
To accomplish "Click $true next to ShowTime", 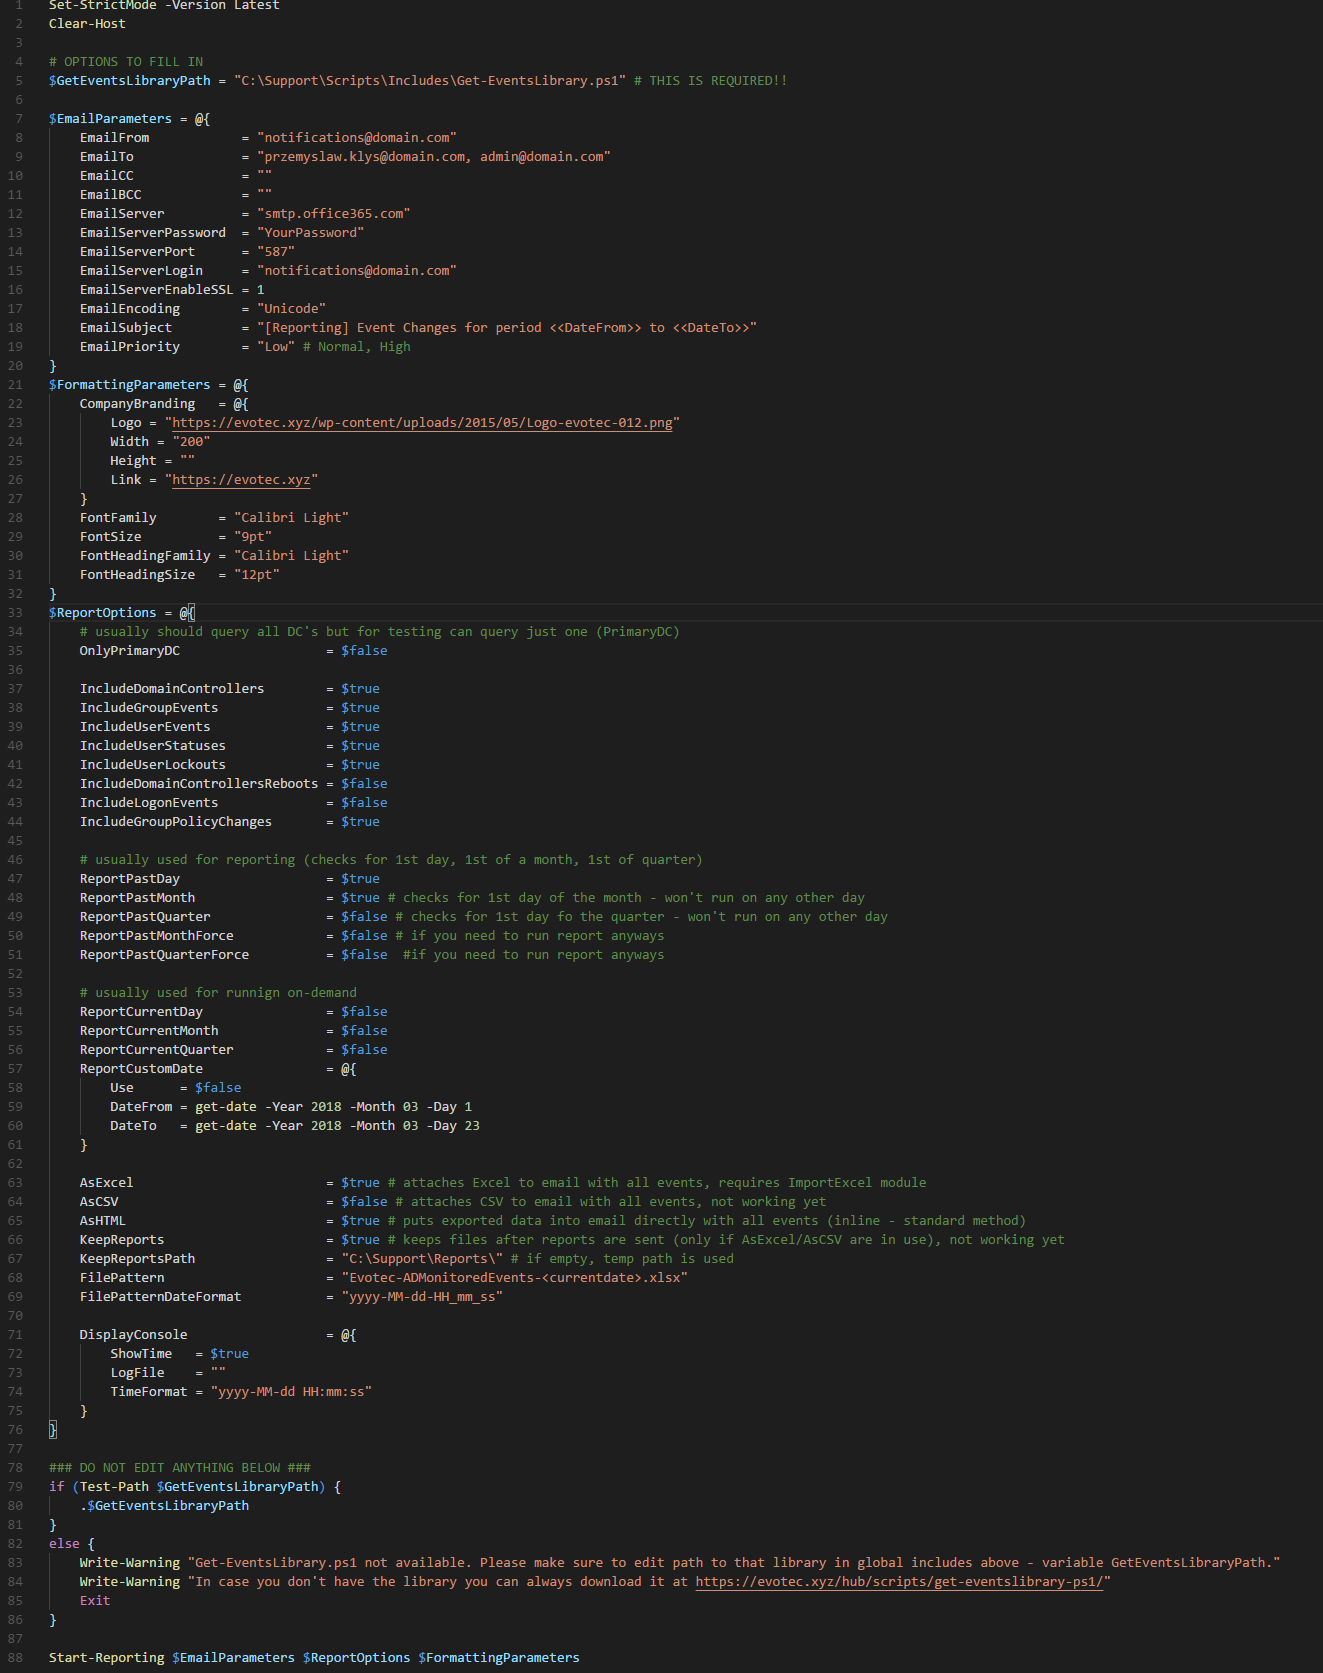I will [x=229, y=1354].
